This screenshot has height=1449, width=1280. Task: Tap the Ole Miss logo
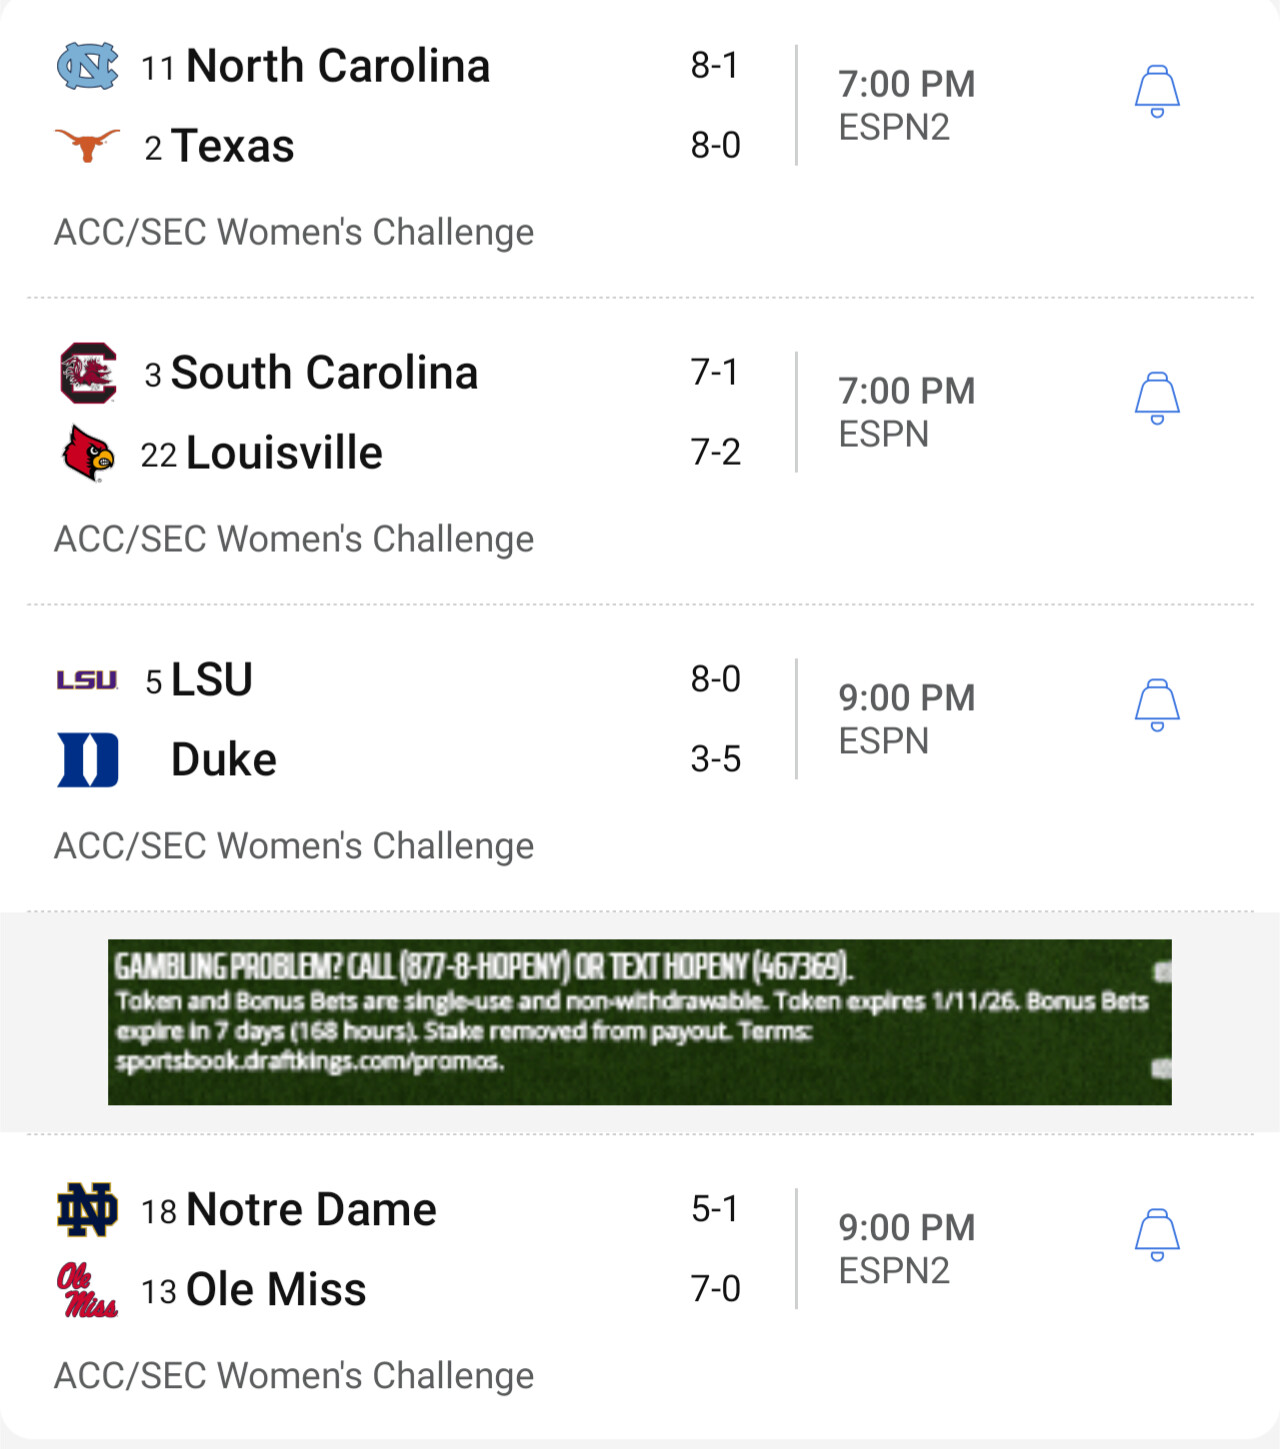click(87, 1290)
